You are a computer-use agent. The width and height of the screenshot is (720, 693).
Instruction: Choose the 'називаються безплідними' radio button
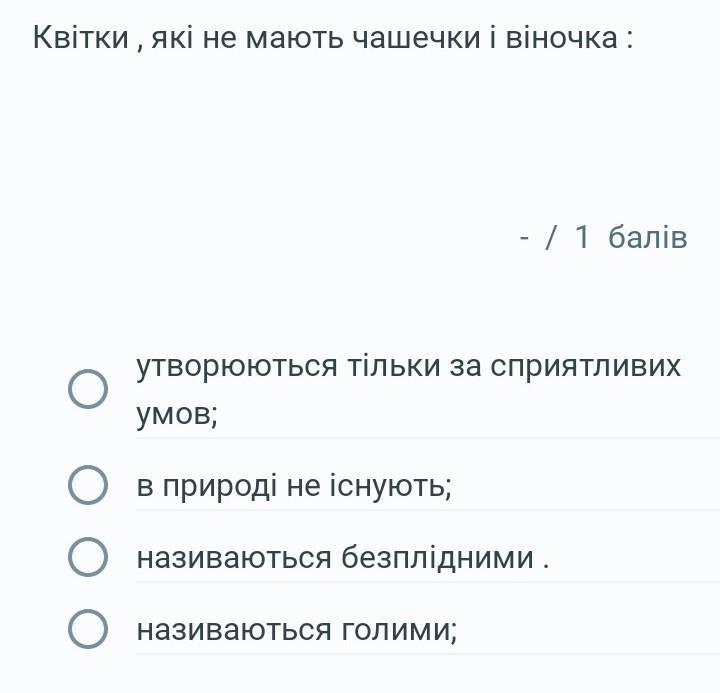[88, 557]
